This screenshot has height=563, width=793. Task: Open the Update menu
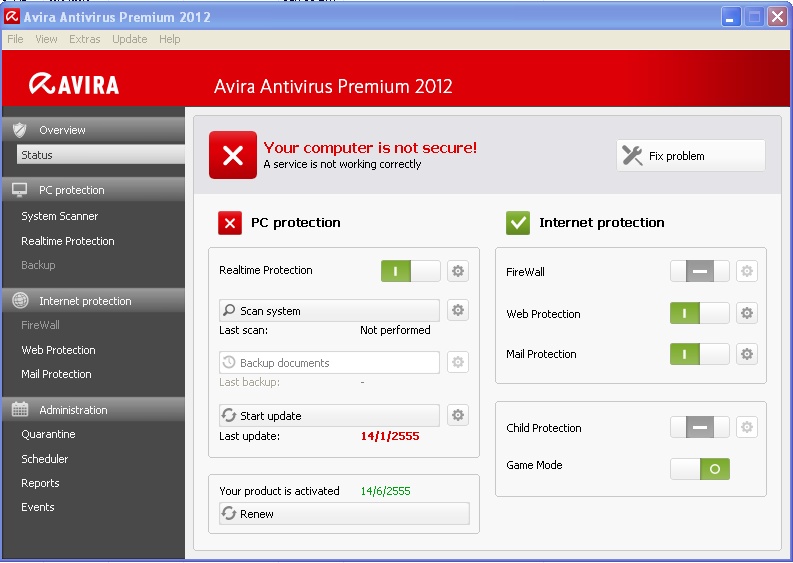[129, 39]
